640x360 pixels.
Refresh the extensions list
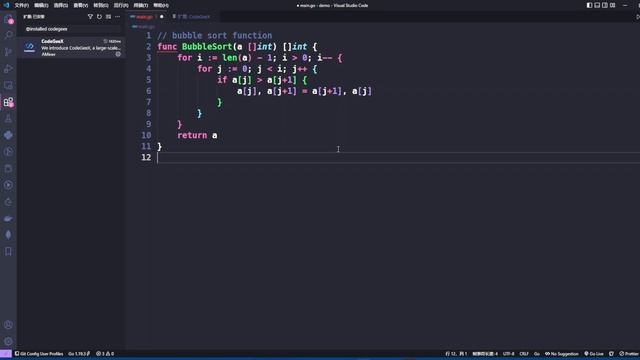99,17
